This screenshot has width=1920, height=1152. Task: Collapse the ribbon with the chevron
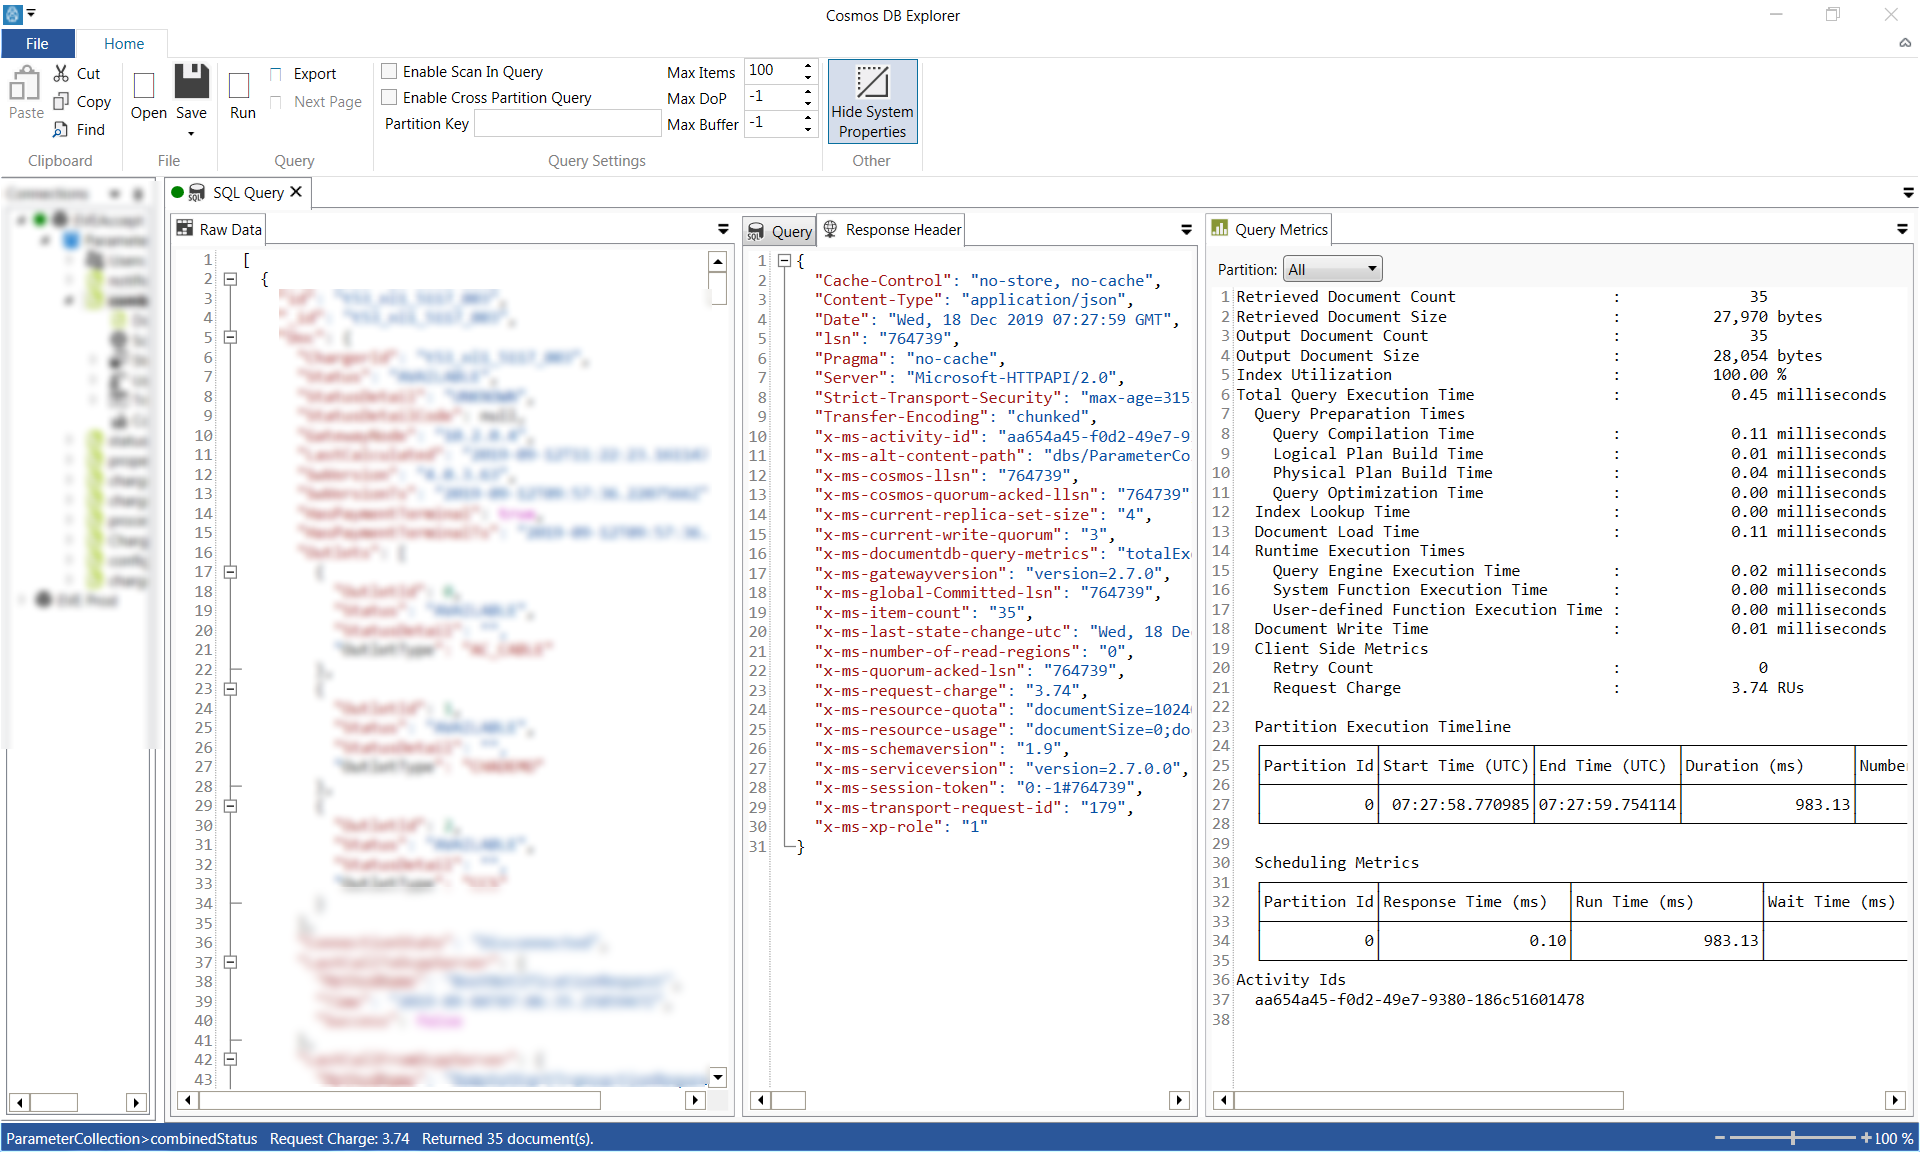point(1905,43)
